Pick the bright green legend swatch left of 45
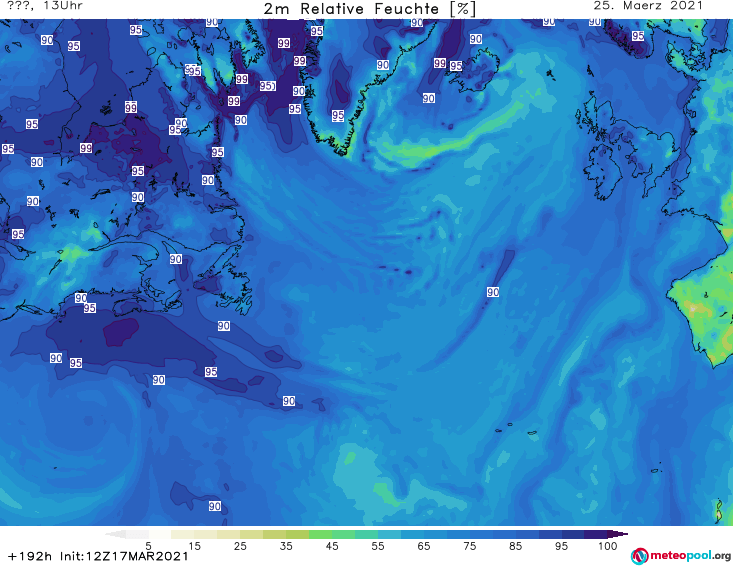Image resolution: width=733 pixels, height=566 pixels. pos(320,534)
